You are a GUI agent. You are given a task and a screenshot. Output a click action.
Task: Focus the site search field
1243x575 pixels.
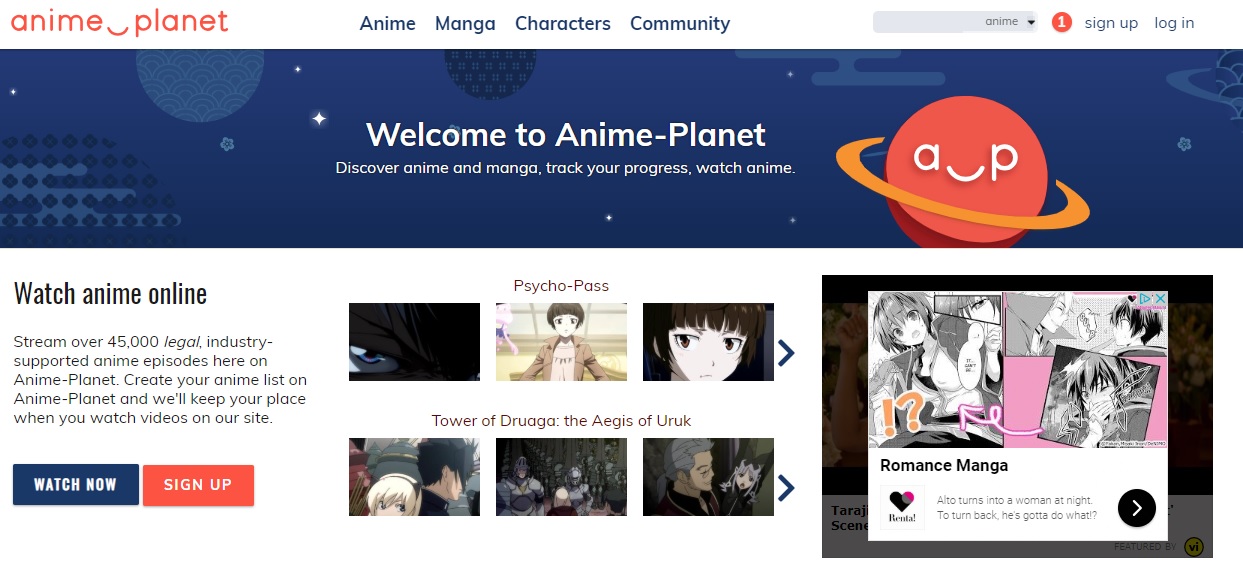925,22
